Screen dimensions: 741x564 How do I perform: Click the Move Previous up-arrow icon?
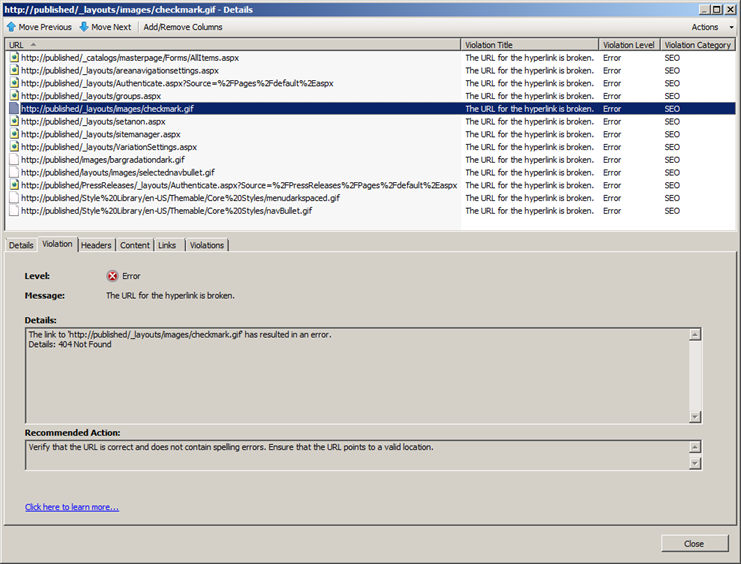(x=11, y=27)
